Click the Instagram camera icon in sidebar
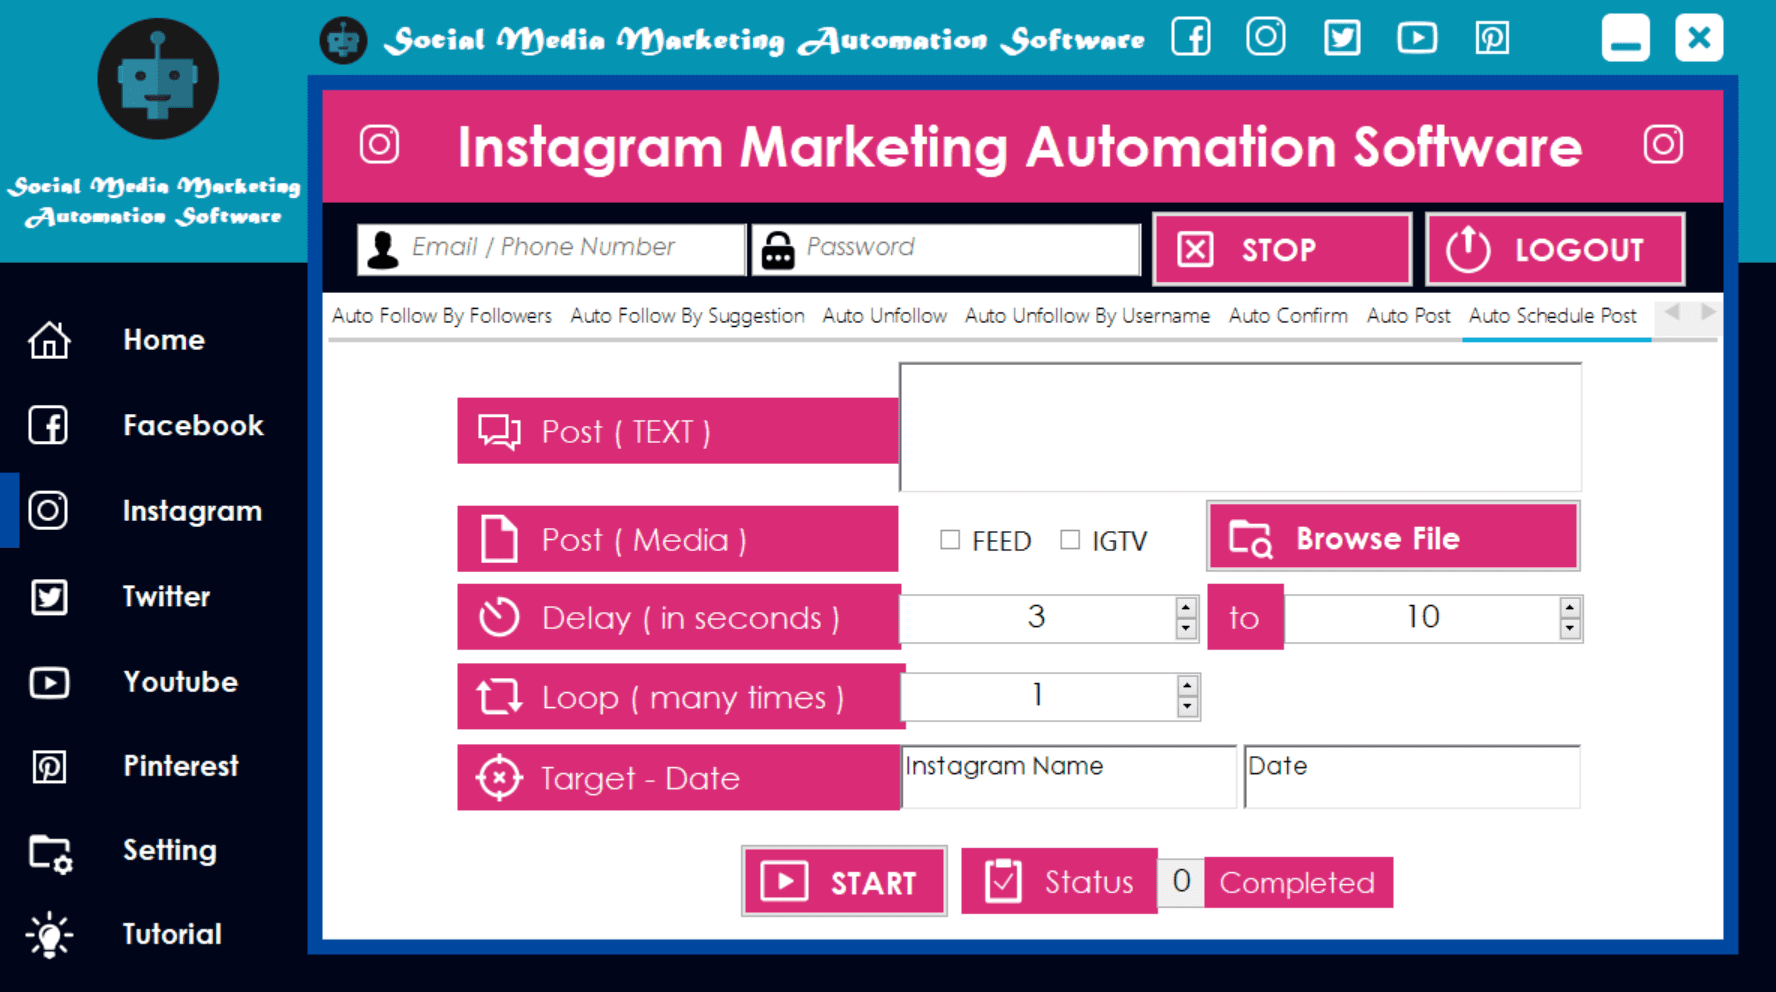Image resolution: width=1776 pixels, height=992 pixels. coord(49,510)
